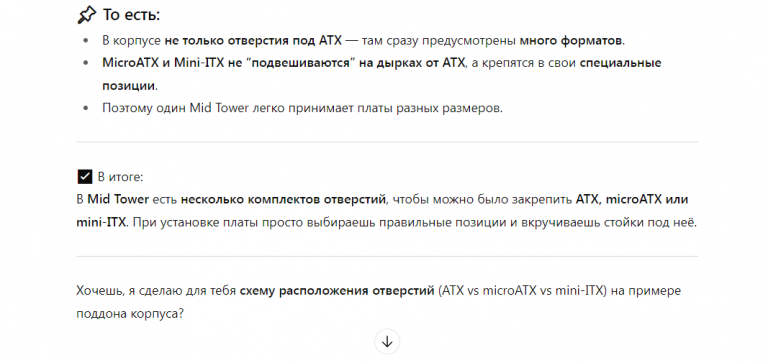Click bullet 'Поэтому один Mid Tower легко принимает'

tap(302, 108)
